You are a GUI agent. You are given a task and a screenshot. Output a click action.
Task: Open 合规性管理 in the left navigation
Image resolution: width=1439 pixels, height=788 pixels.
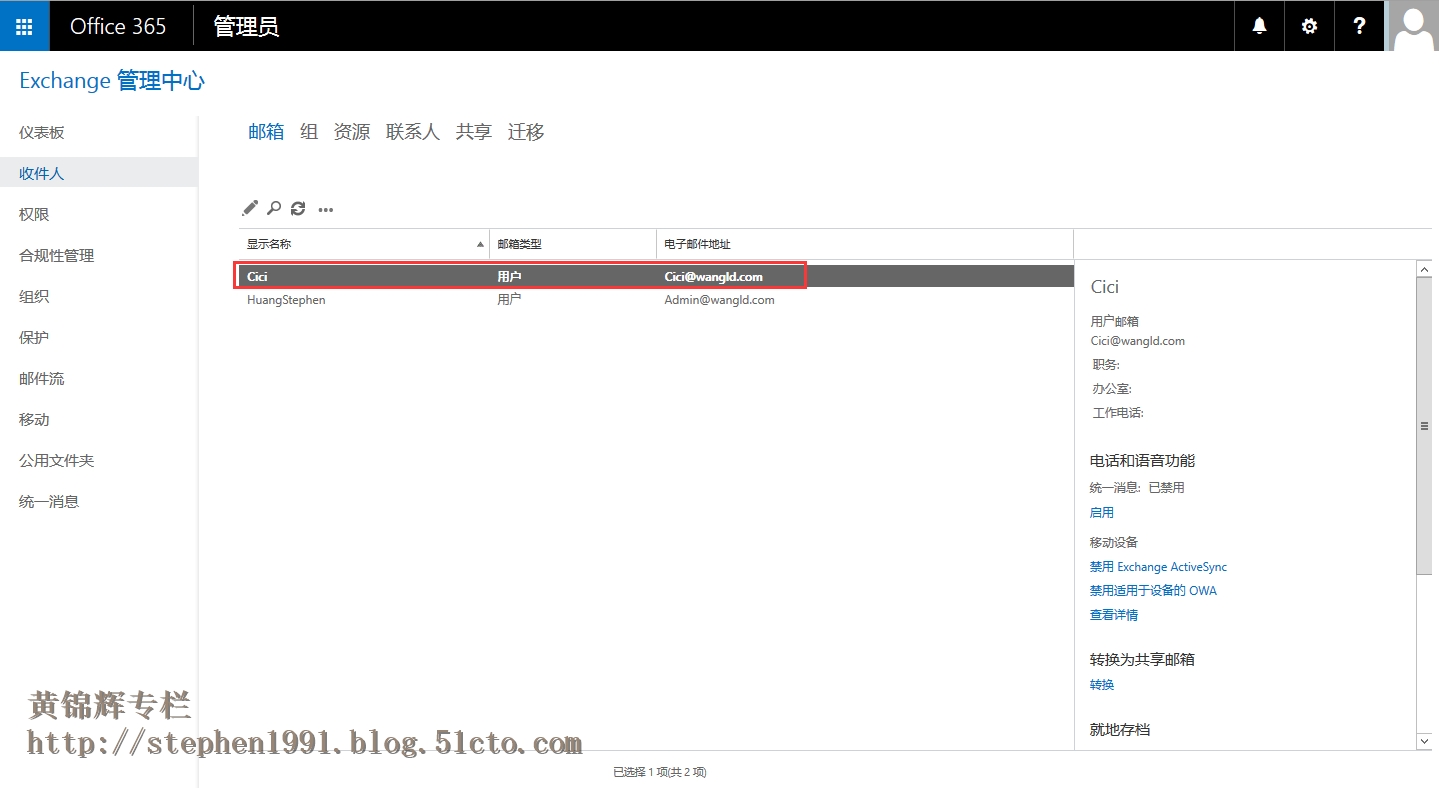pyautogui.click(x=57, y=256)
